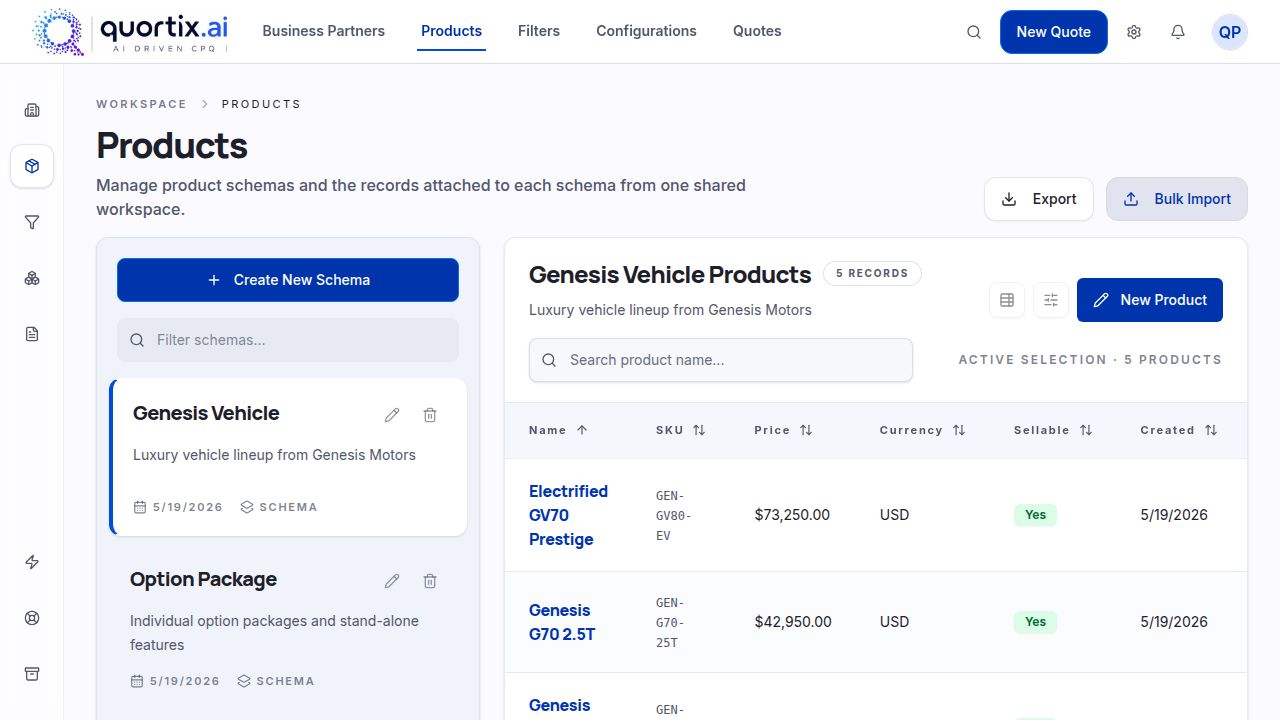Delete the Option Package schema trash icon

tap(430, 581)
